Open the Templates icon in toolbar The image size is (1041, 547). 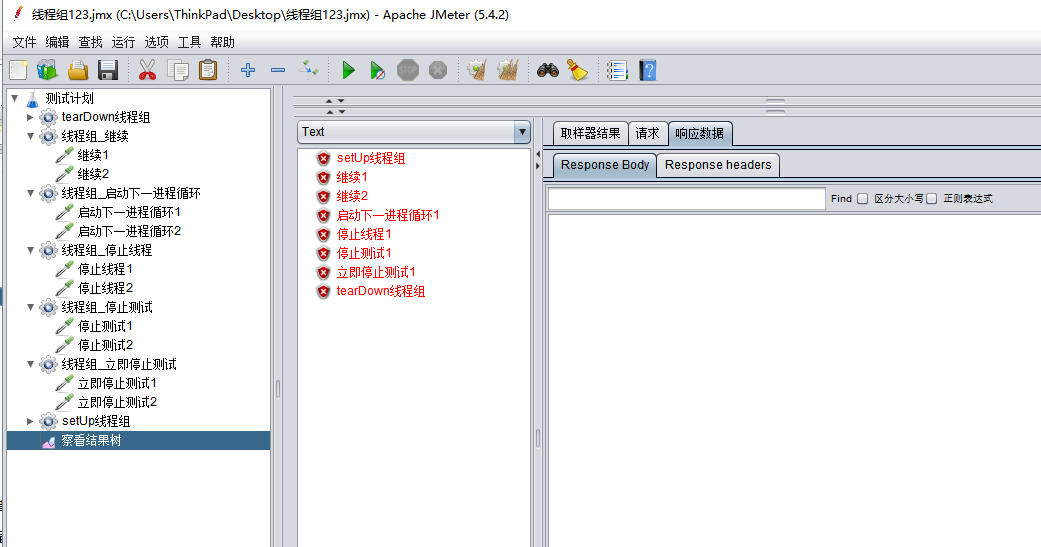(47, 70)
